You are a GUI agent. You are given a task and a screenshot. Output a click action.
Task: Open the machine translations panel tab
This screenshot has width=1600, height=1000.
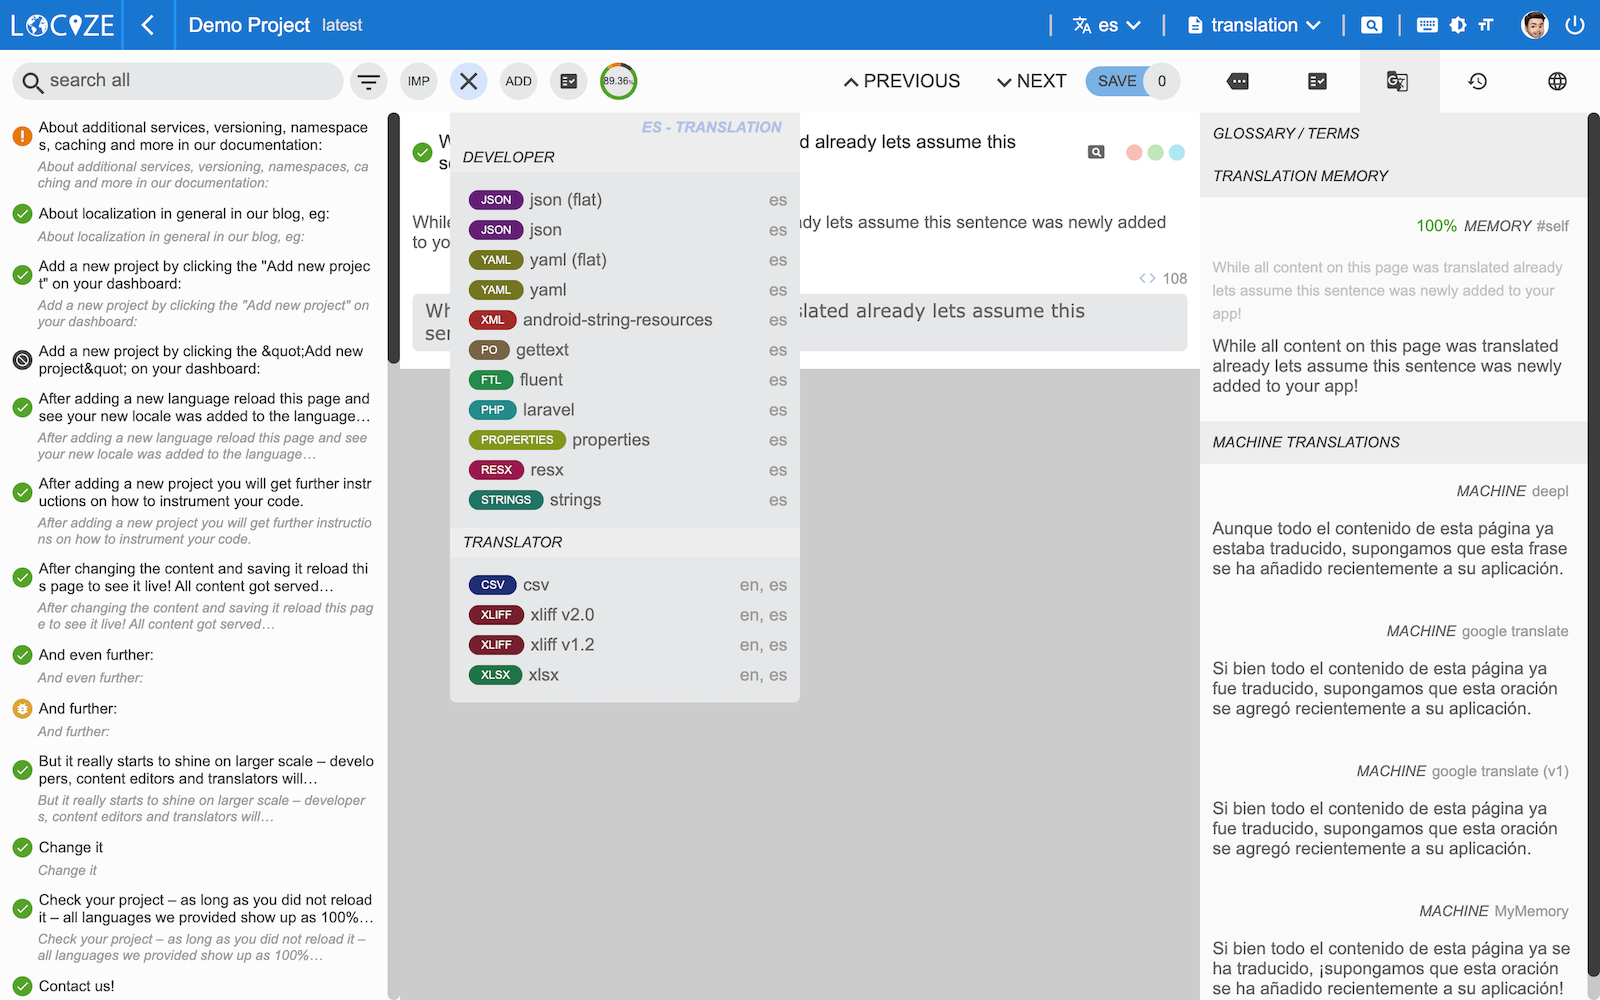pos(1398,82)
